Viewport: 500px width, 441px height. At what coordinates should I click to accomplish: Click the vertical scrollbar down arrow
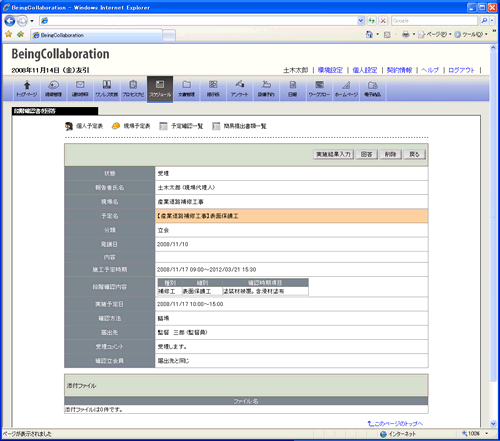[493, 424]
